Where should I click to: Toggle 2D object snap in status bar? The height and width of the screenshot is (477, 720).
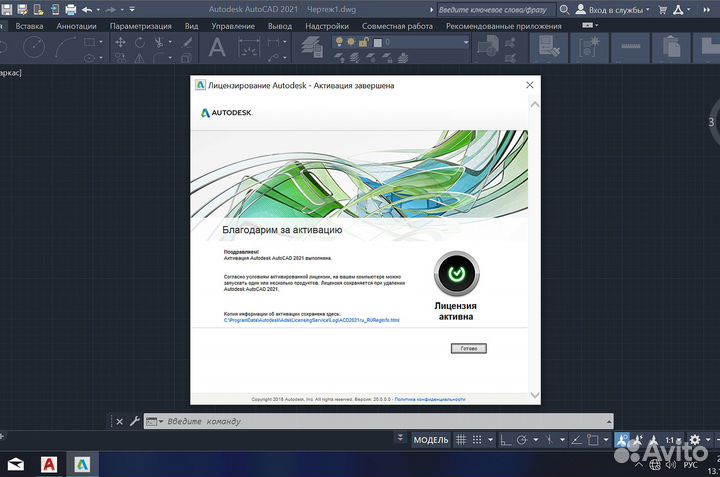pyautogui.click(x=593, y=440)
